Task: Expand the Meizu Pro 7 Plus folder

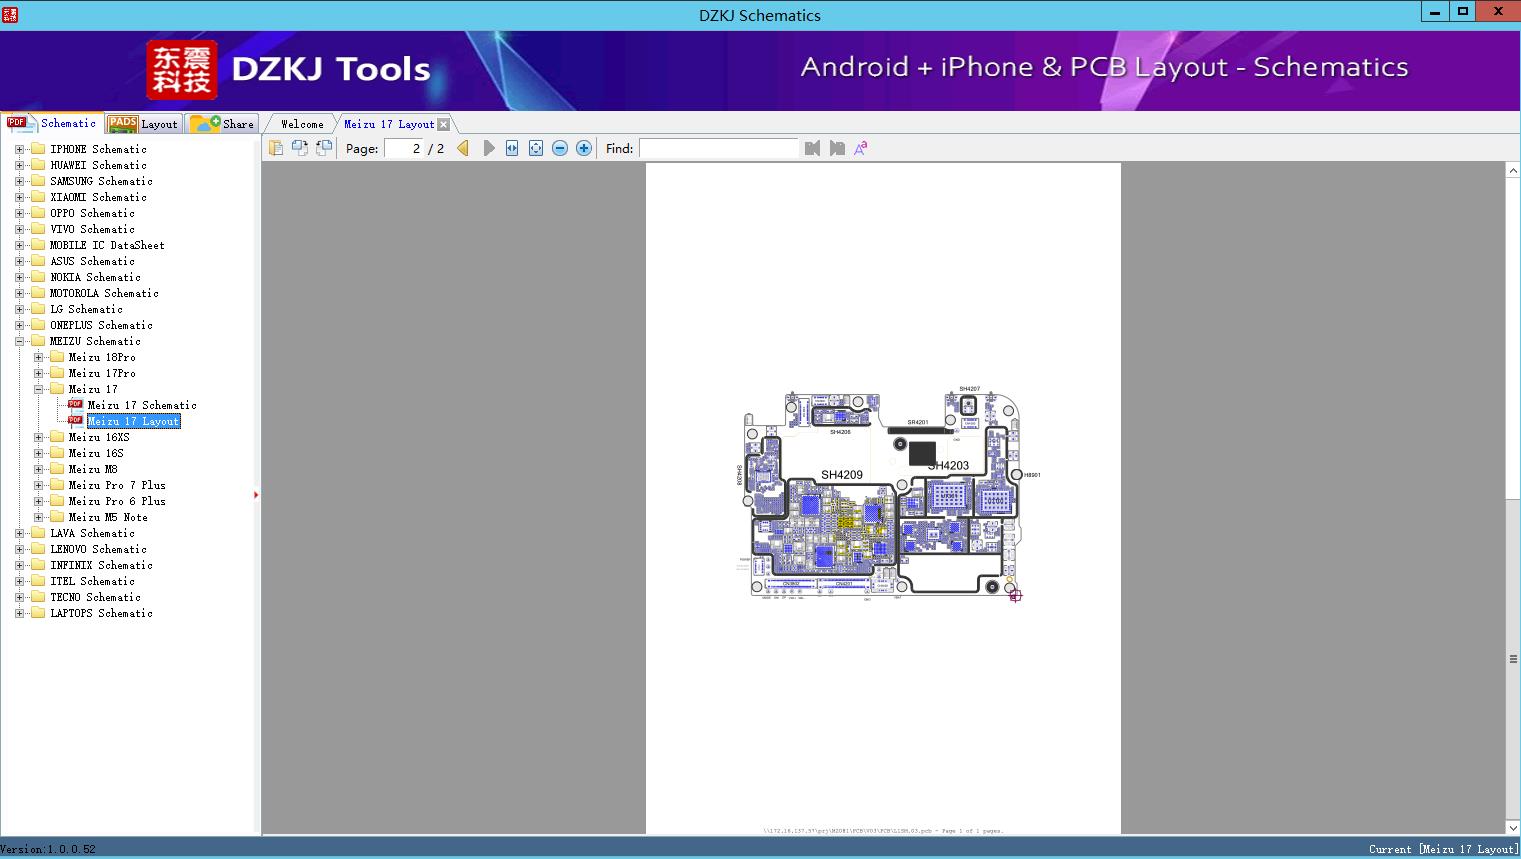Action: pos(38,485)
